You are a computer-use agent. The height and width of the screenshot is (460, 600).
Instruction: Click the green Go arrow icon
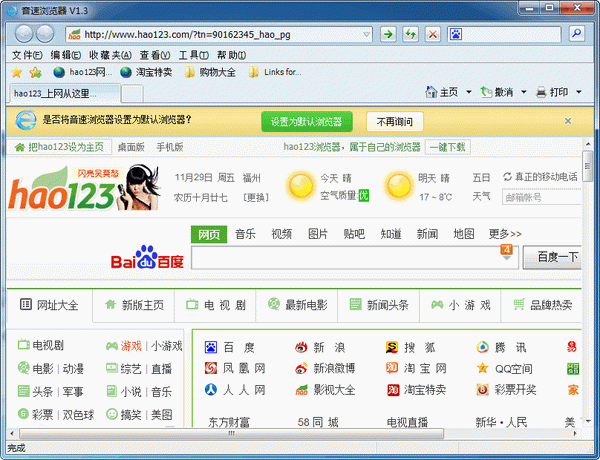coord(388,34)
